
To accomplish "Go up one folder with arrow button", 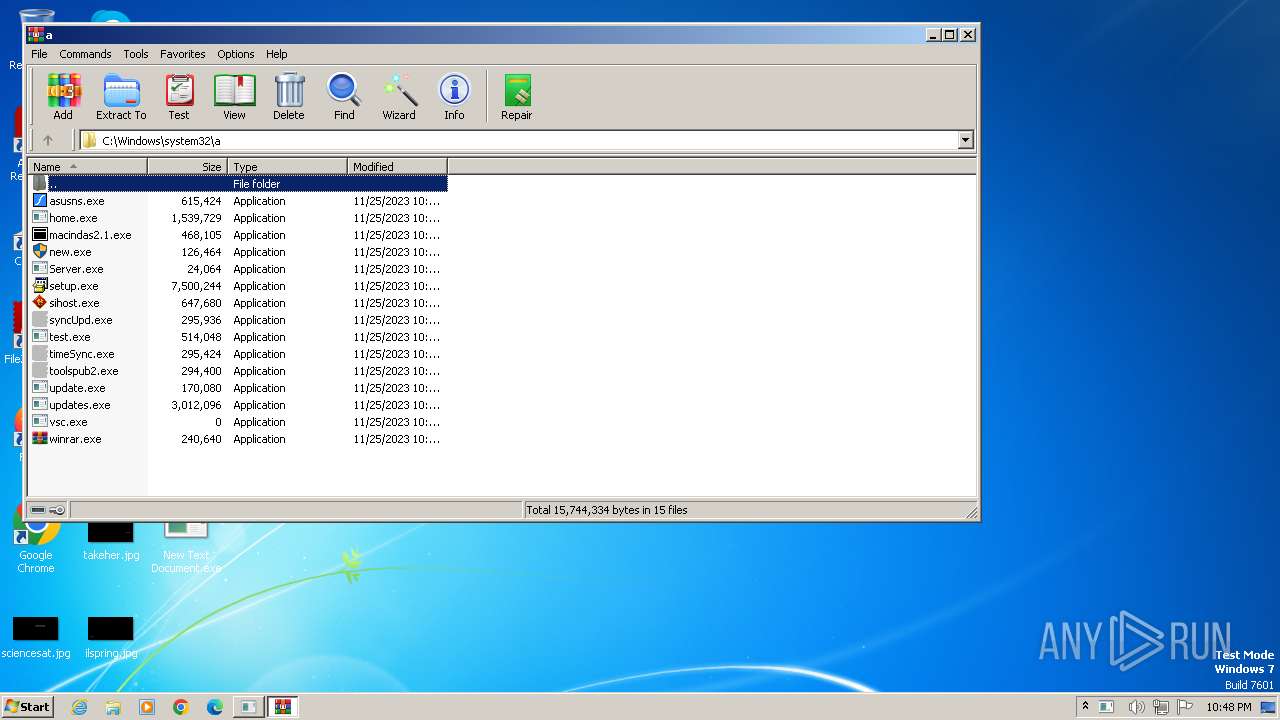I will point(47,140).
